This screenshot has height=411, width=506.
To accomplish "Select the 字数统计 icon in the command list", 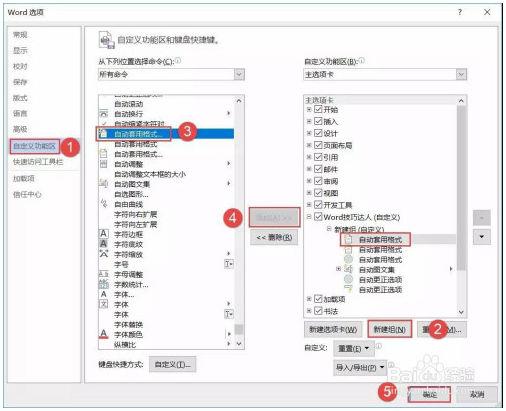I will 104,284.
